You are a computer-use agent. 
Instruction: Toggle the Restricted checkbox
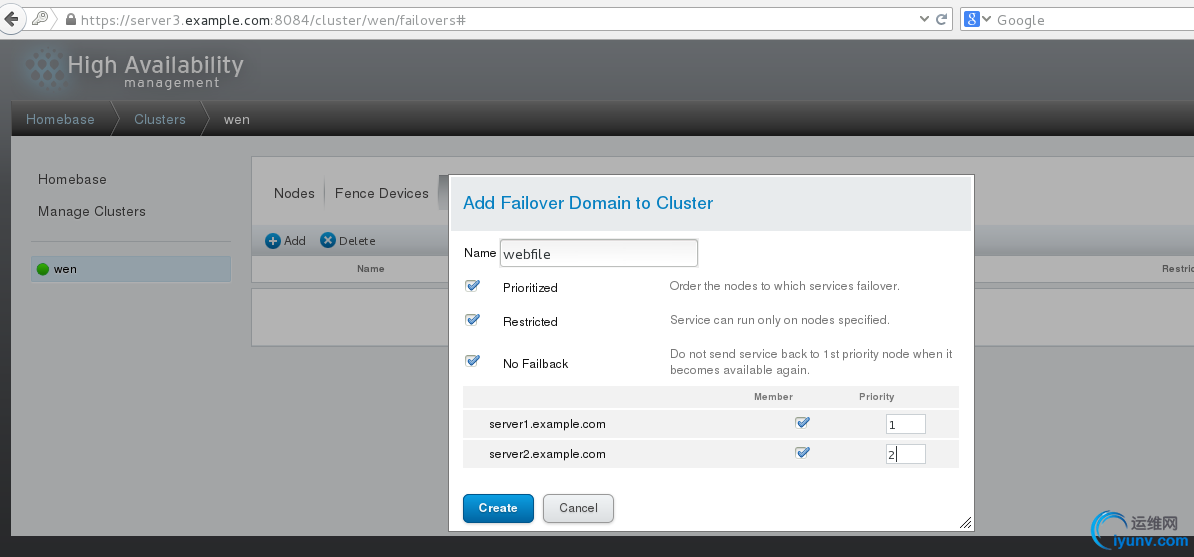coord(472,320)
